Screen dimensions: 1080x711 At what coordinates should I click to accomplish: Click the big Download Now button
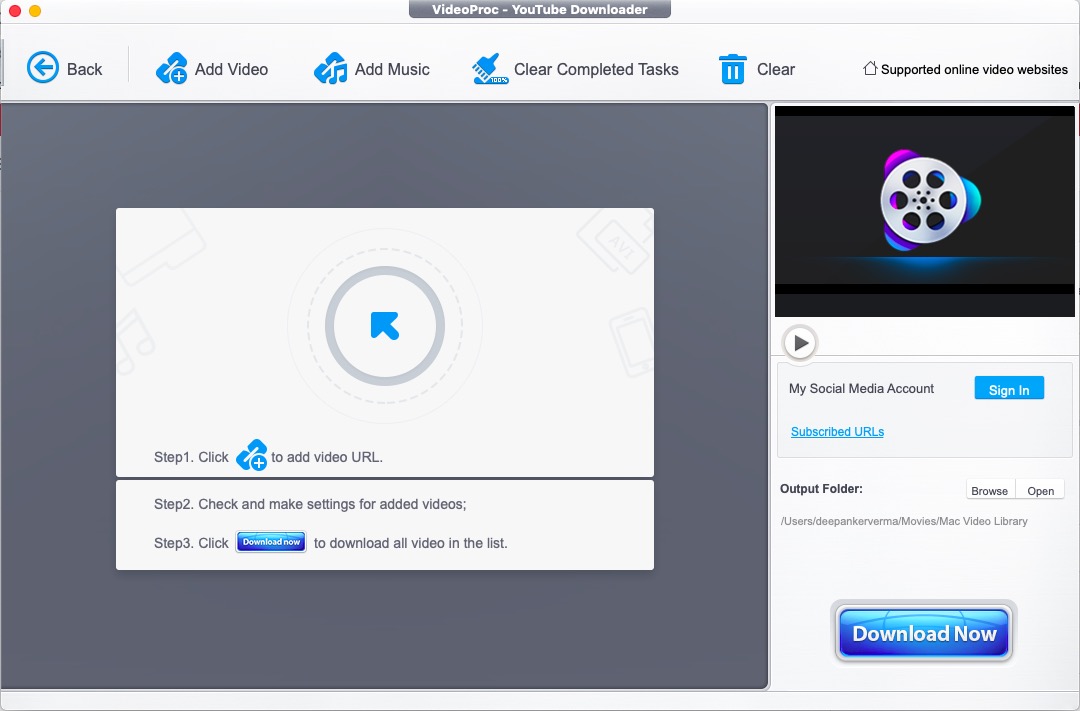(x=924, y=633)
